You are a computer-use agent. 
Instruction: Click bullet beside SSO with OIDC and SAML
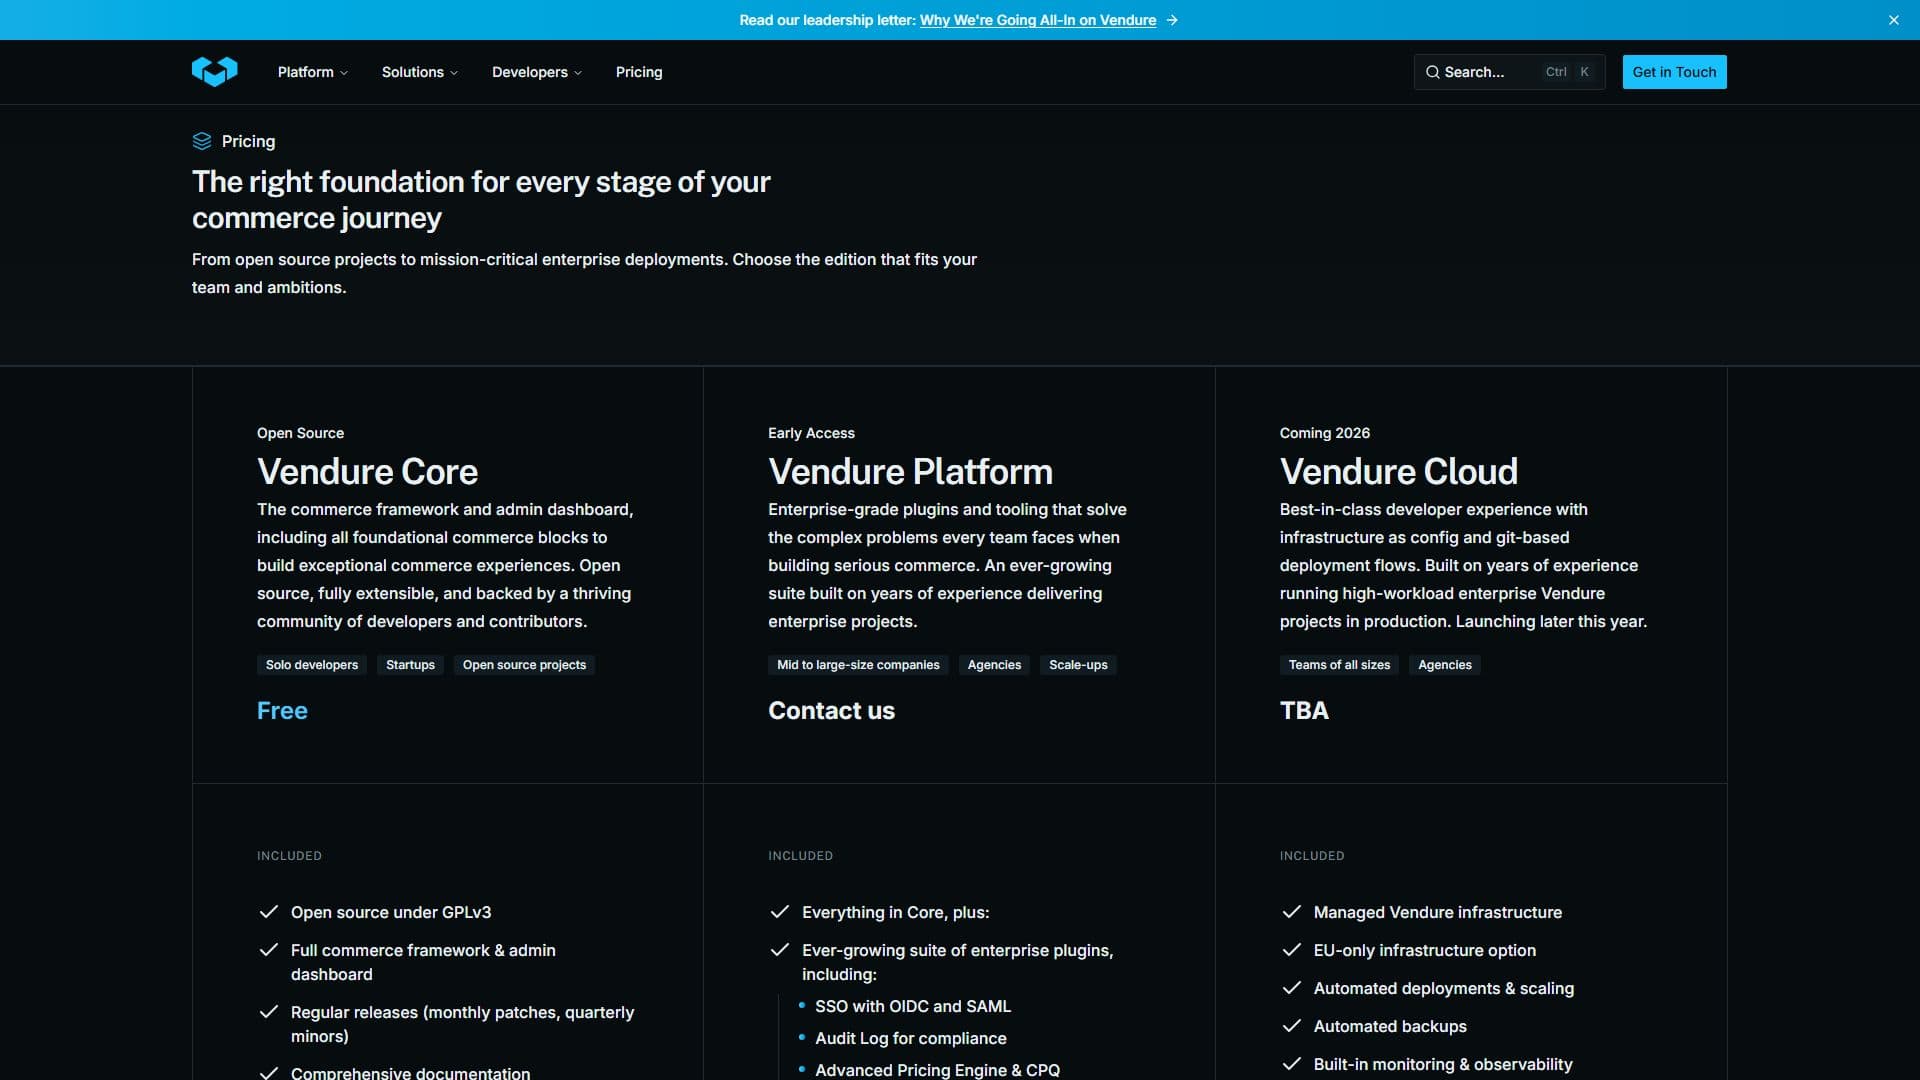tap(802, 1005)
